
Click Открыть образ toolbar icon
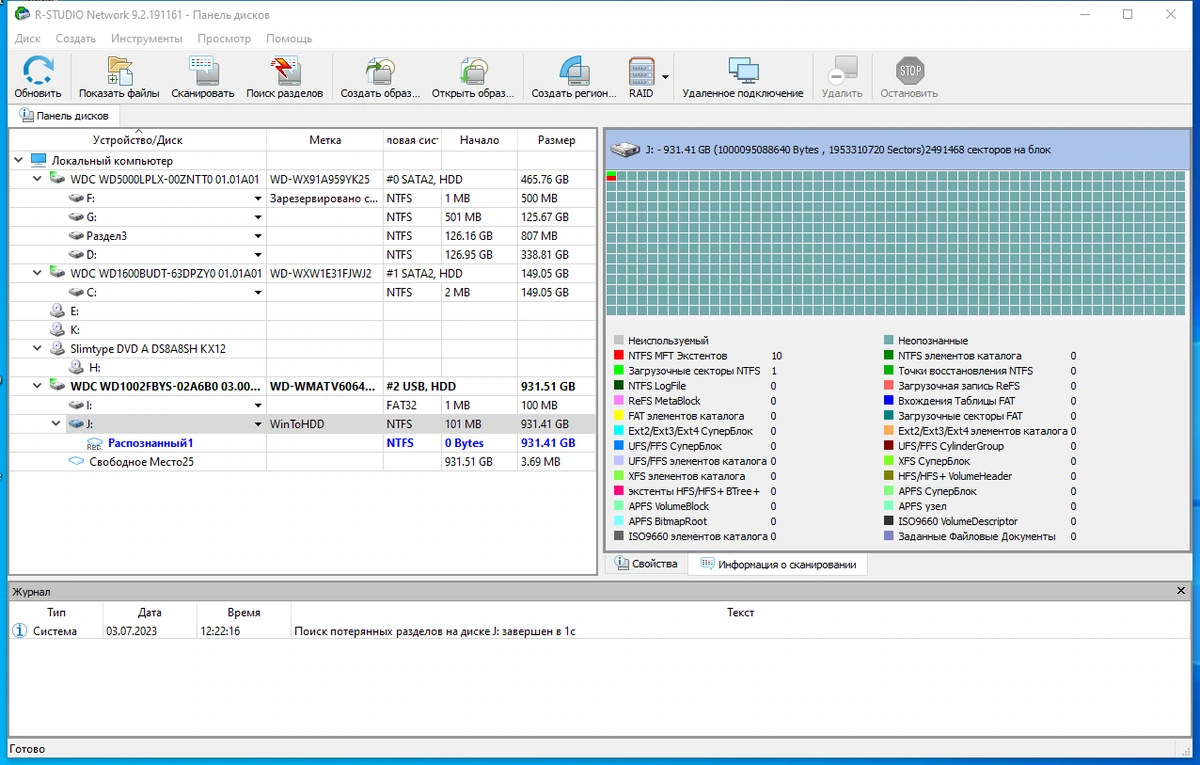pos(473,71)
